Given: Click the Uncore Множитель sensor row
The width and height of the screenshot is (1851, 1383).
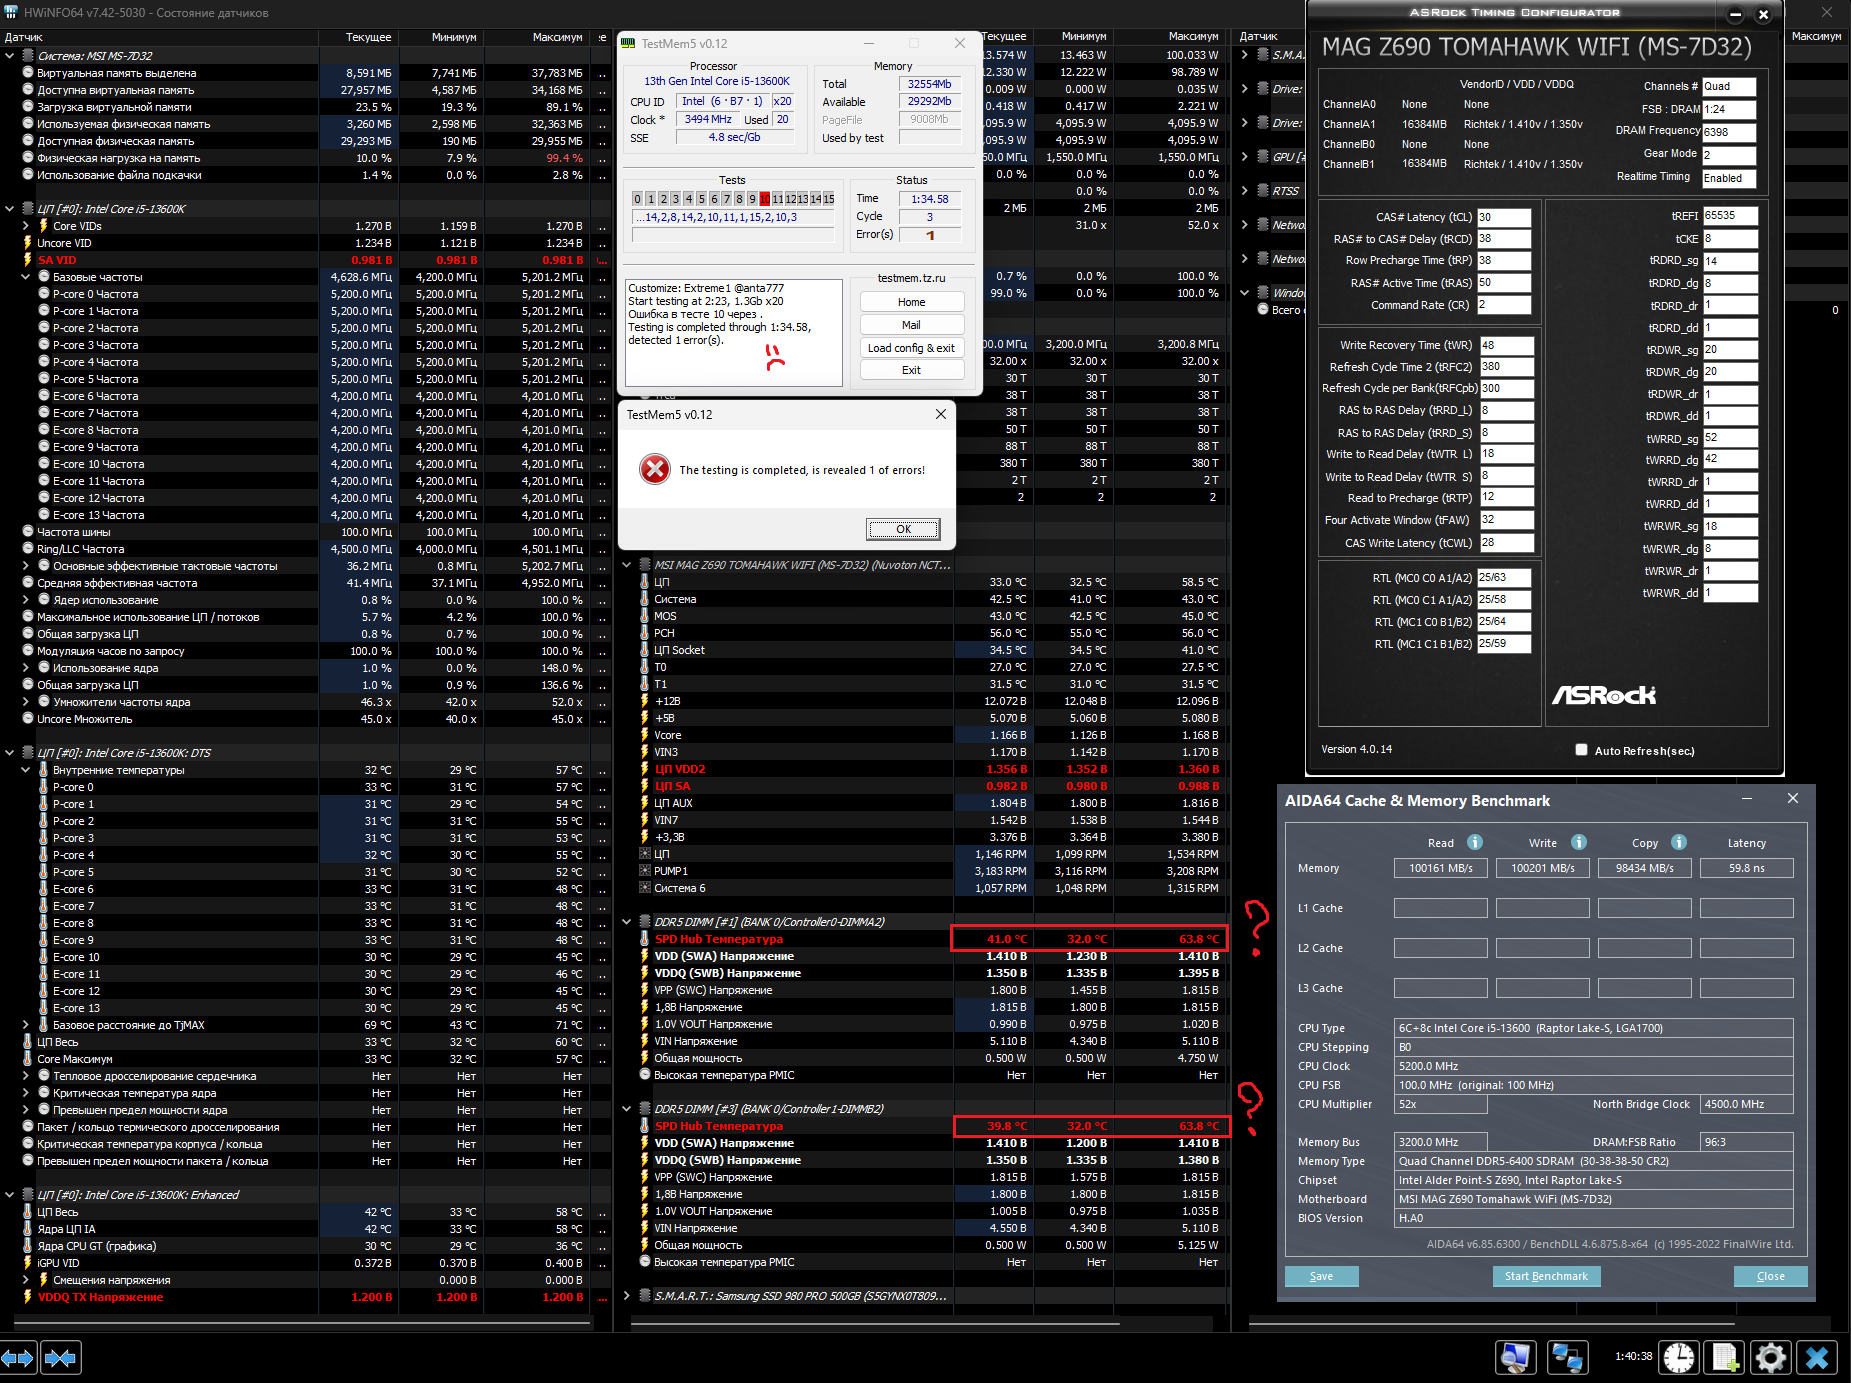Looking at the screenshot, I should click(304, 719).
